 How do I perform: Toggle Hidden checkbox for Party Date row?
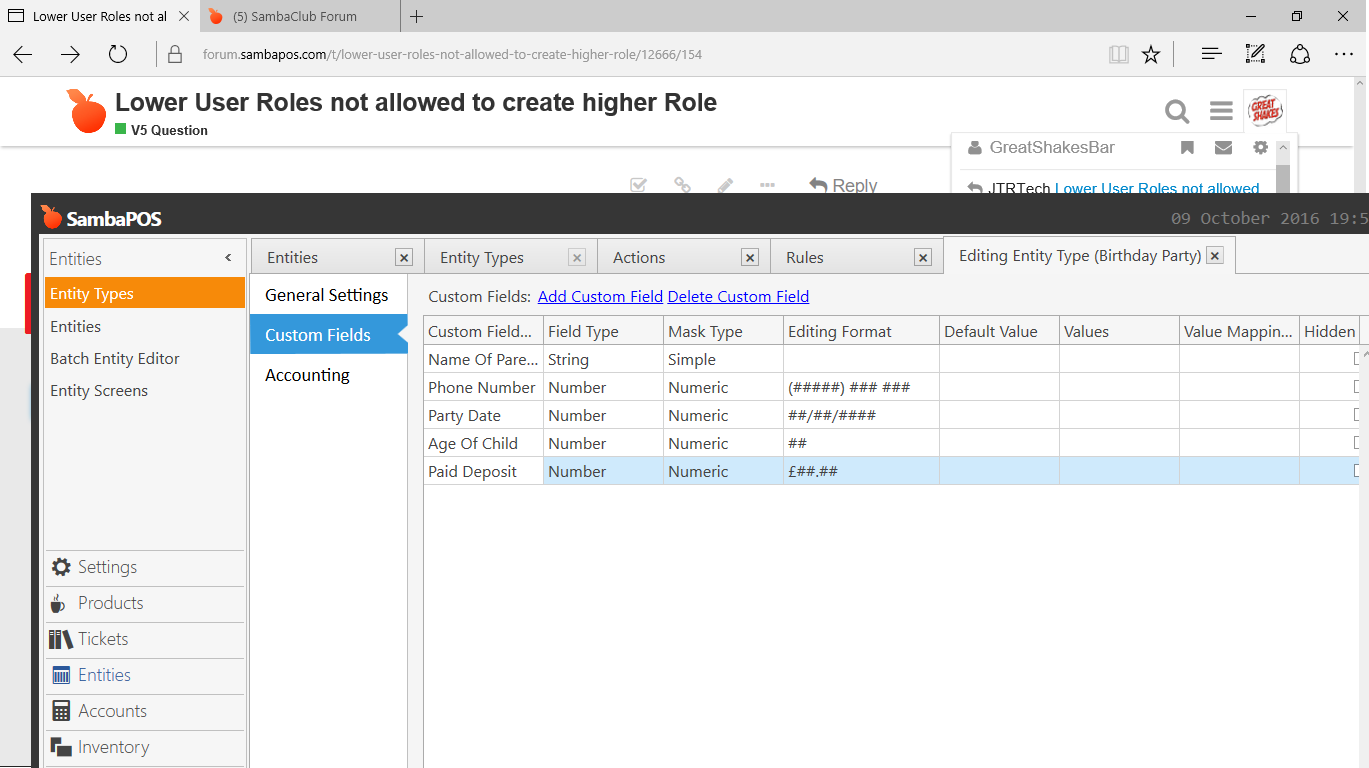point(1358,415)
